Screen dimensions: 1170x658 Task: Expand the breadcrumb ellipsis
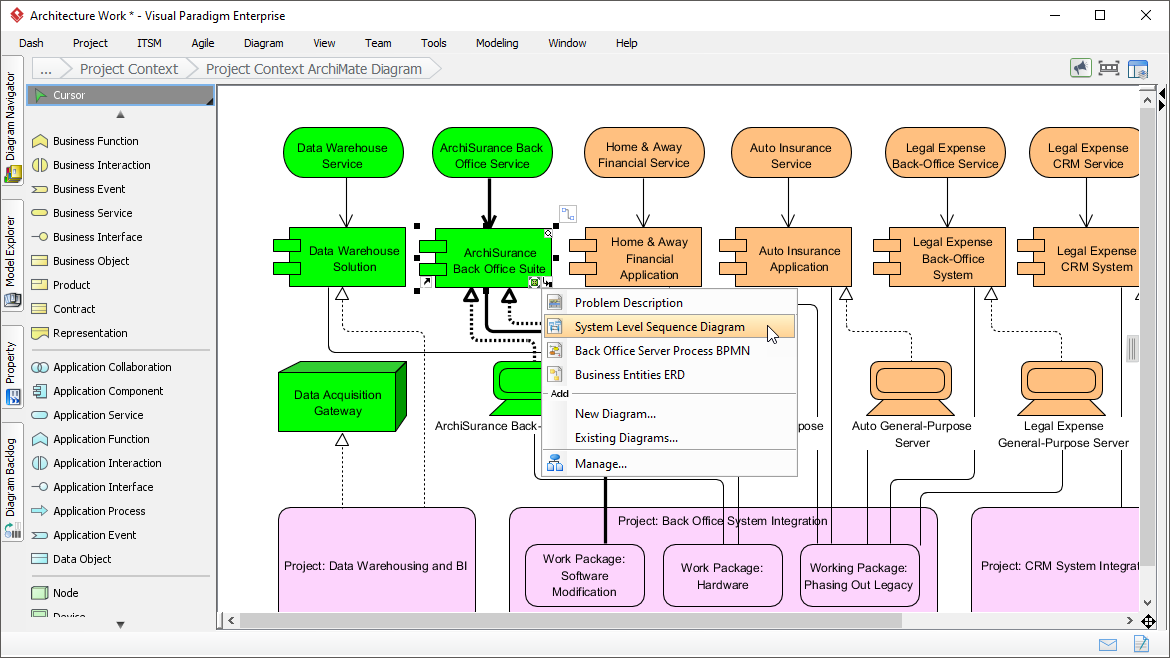click(x=46, y=69)
